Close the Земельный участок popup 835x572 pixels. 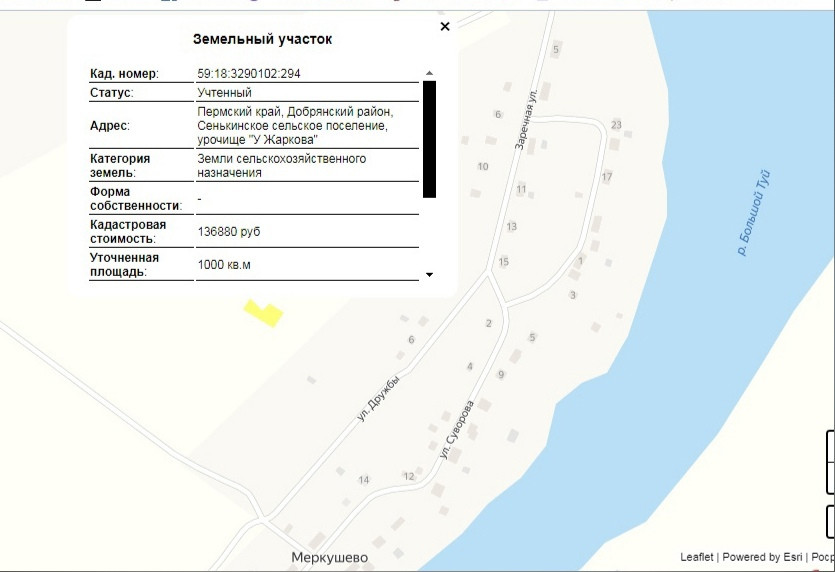pos(445,26)
